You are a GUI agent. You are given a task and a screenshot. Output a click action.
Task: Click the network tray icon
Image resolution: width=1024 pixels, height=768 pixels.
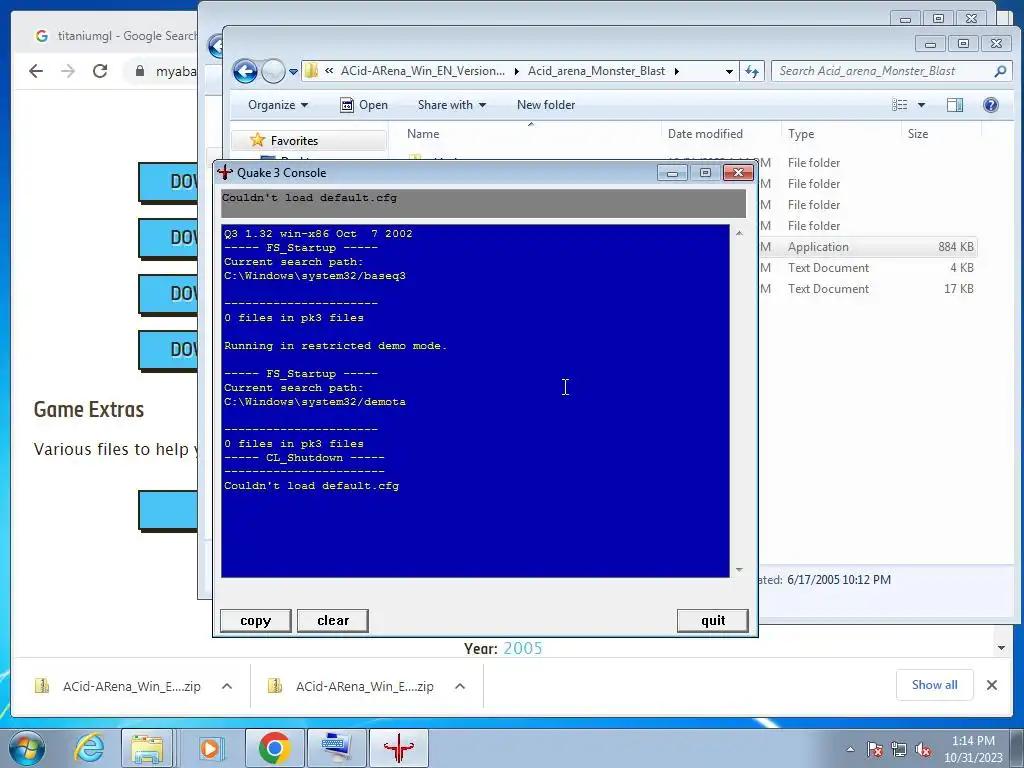click(x=899, y=749)
